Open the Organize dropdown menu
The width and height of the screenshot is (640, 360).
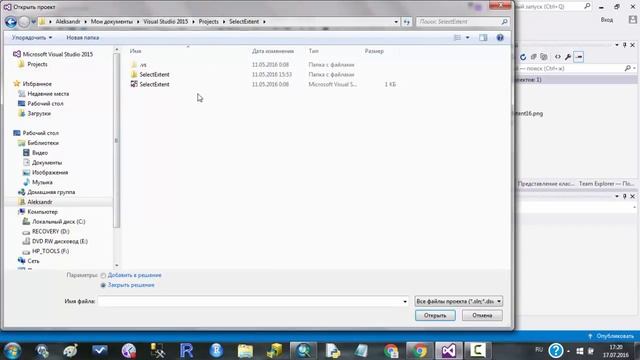point(32,38)
